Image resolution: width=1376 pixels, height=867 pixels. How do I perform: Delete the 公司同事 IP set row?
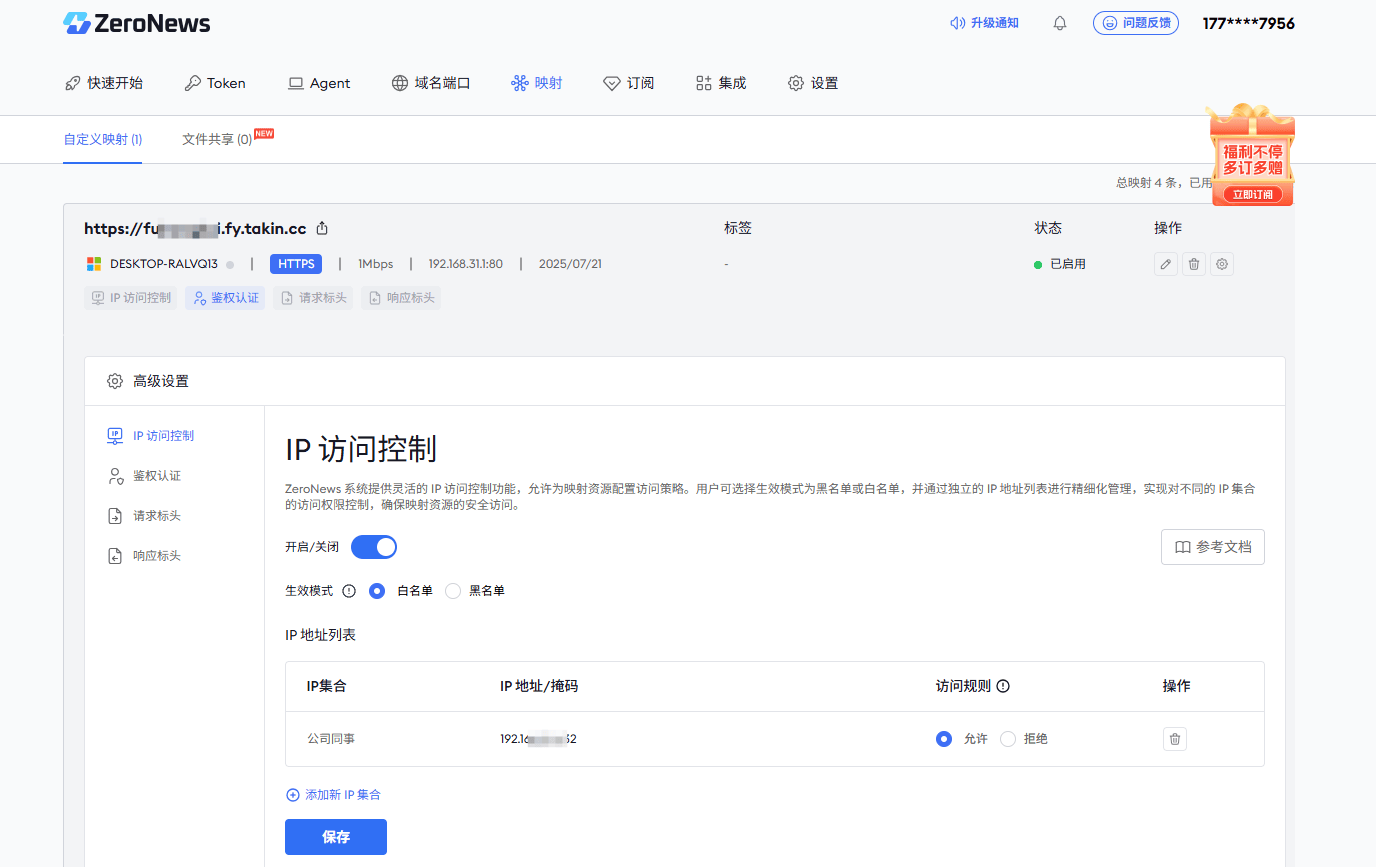tap(1175, 739)
